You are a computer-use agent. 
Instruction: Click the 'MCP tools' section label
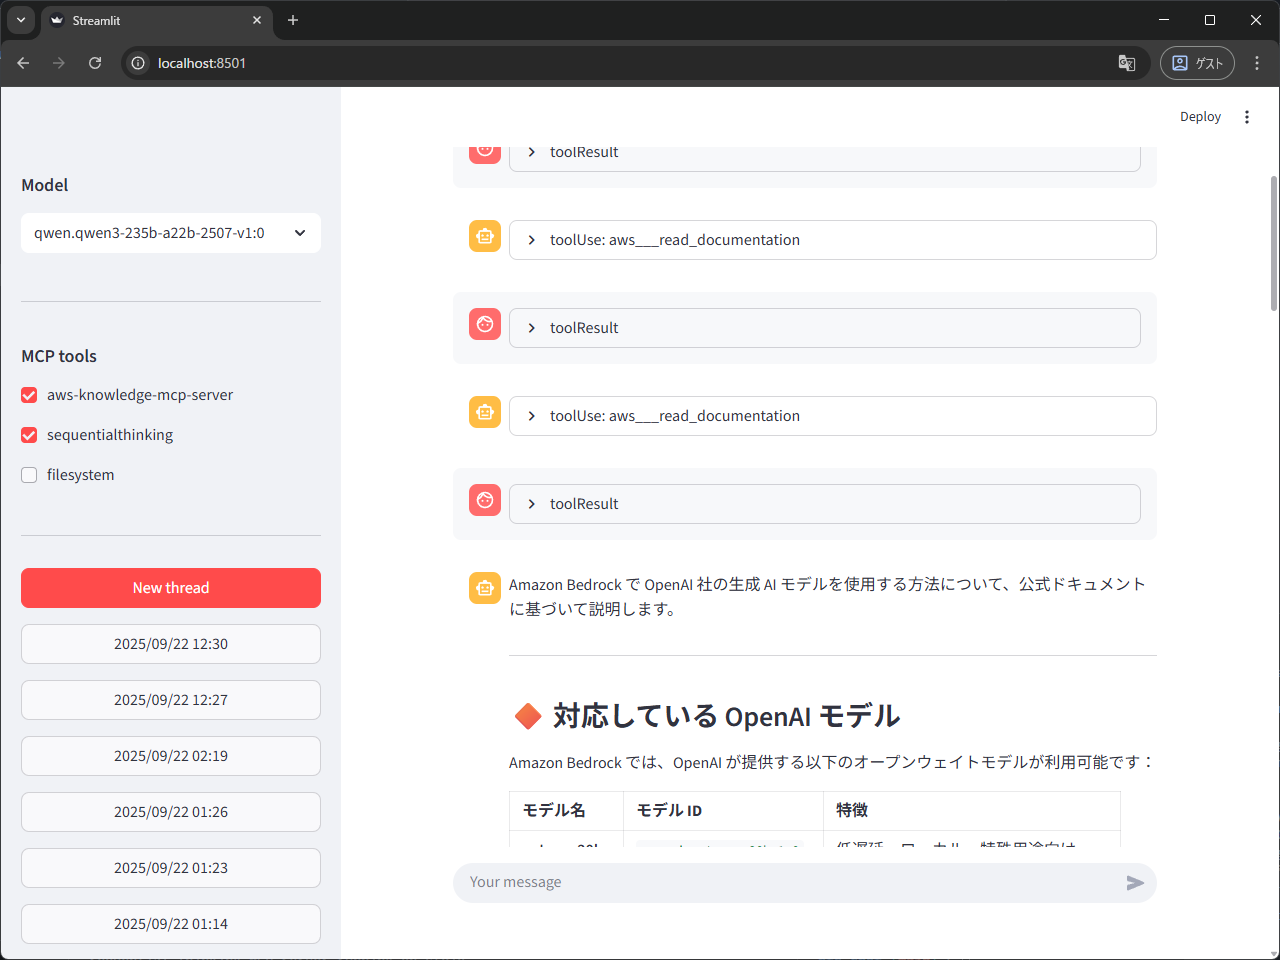pyautogui.click(x=59, y=356)
